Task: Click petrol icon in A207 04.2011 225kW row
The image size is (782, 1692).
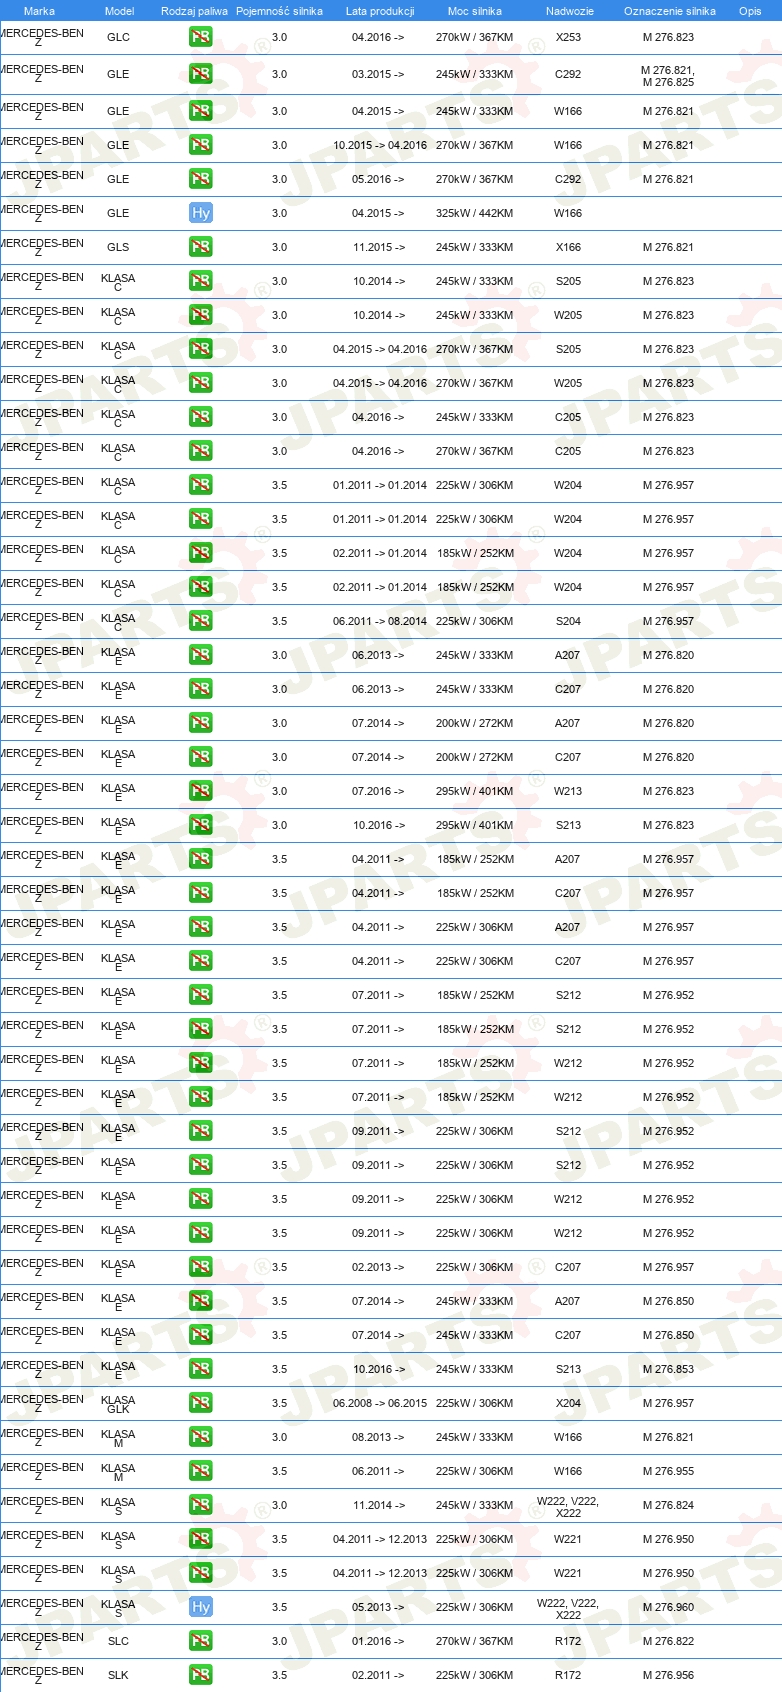Action: pos(201,927)
